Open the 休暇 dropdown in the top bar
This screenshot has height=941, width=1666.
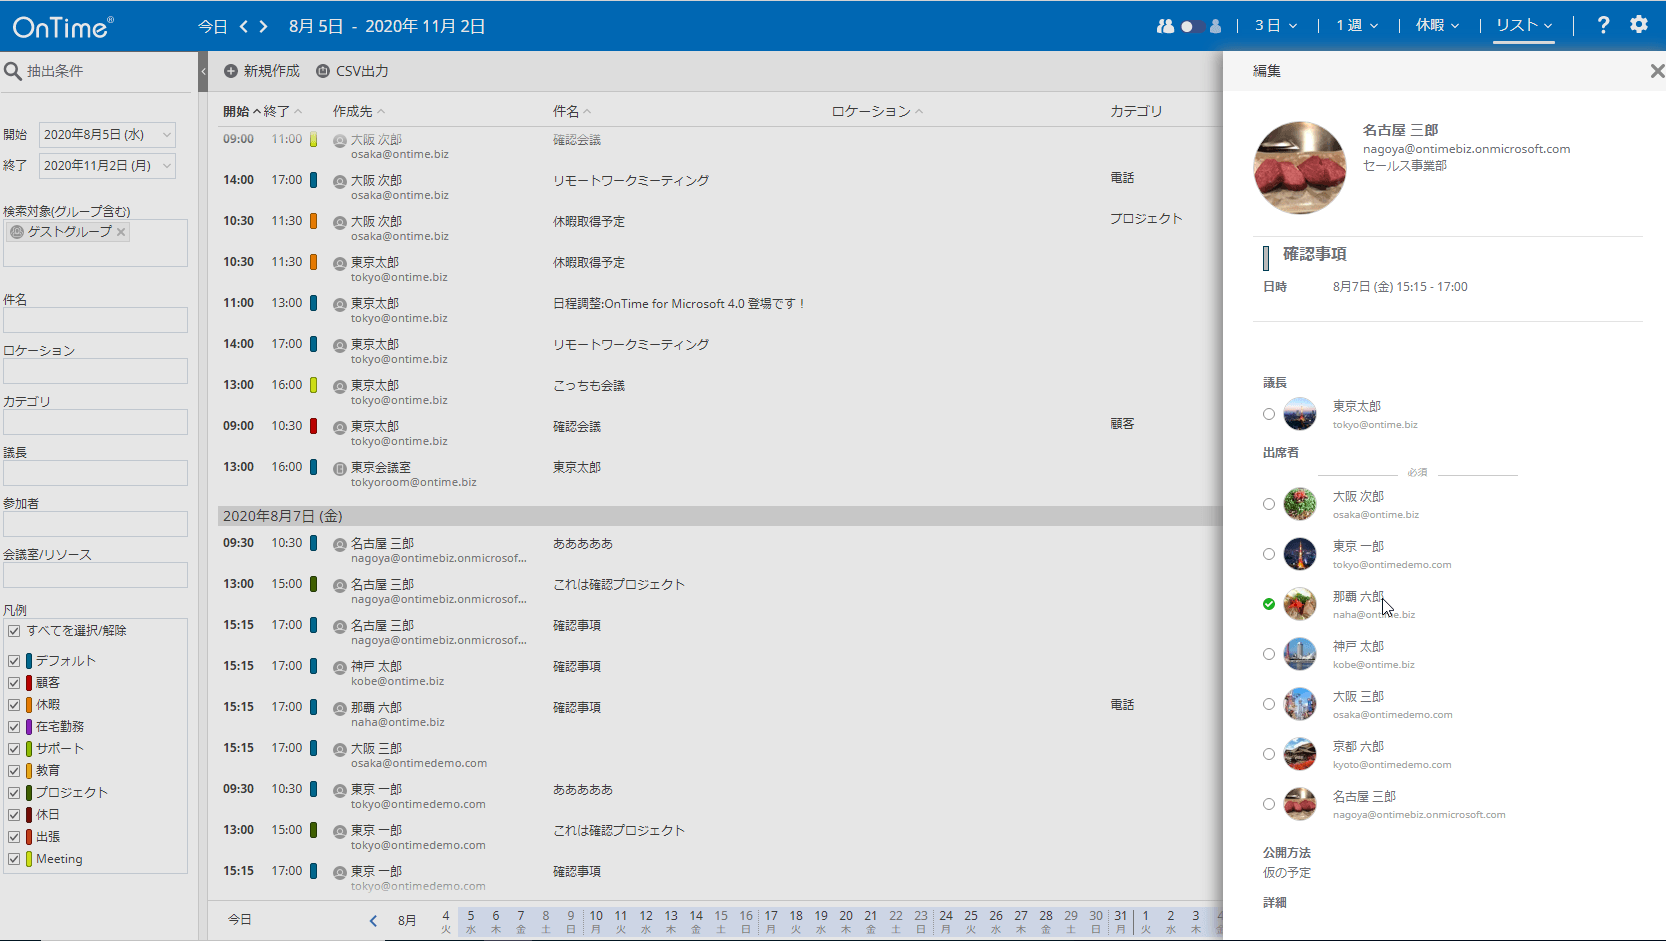click(x=1438, y=24)
